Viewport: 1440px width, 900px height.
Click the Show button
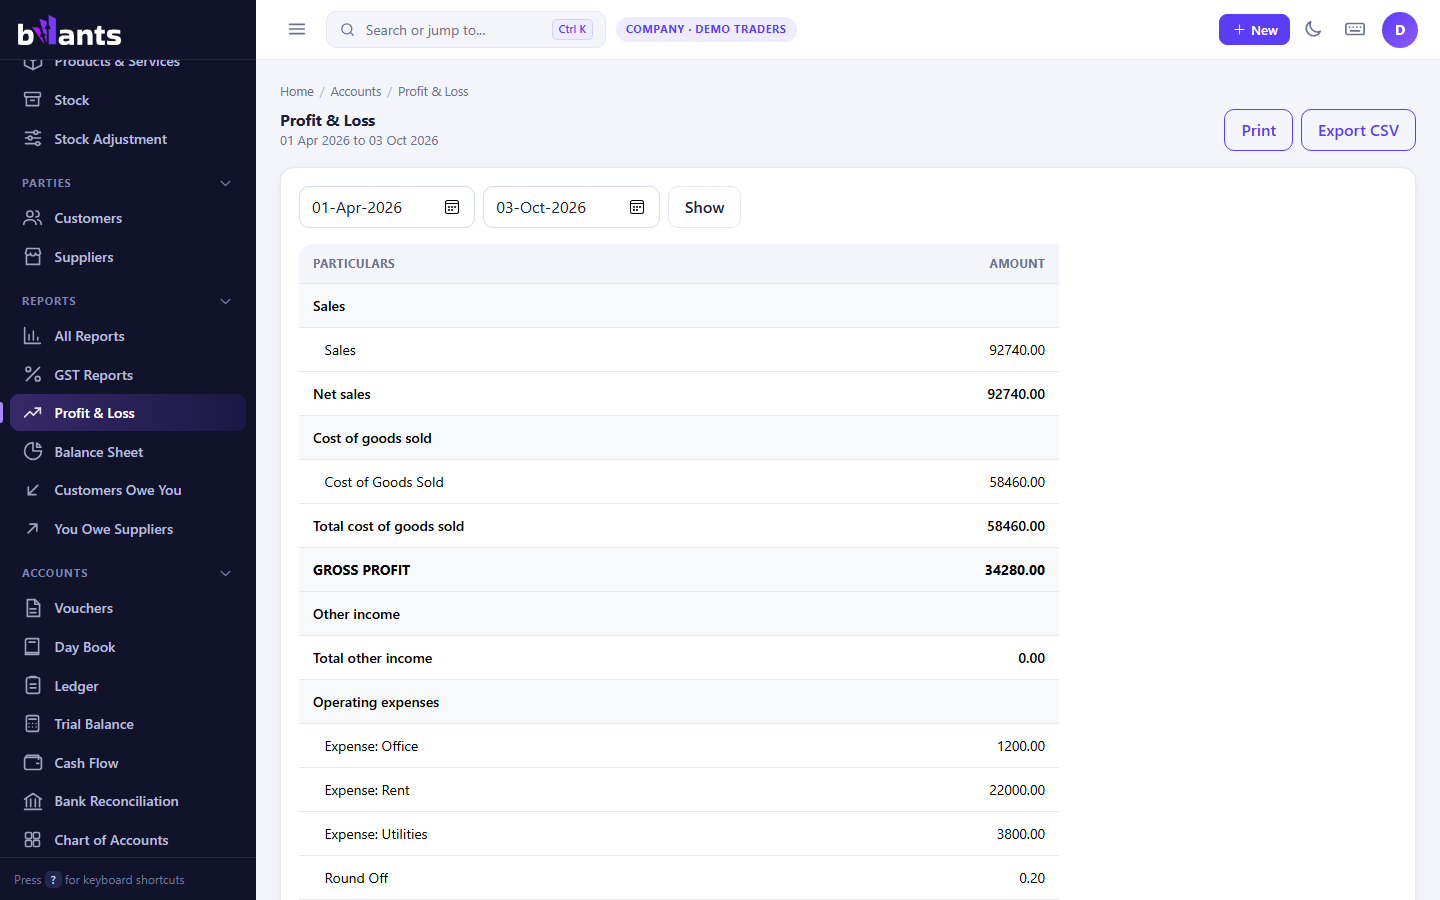(704, 207)
